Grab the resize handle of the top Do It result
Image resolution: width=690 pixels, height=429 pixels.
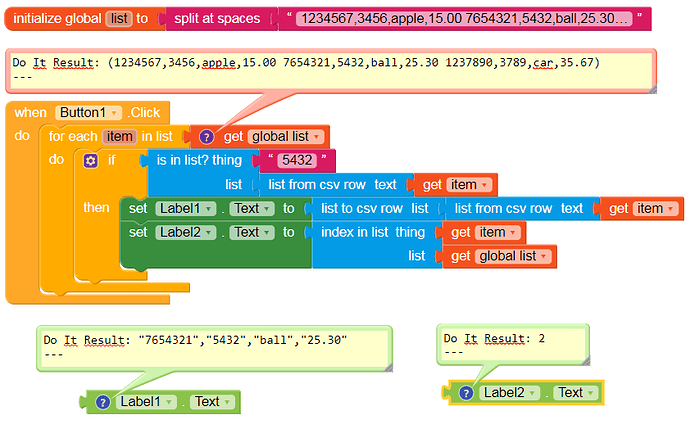[x=653, y=89]
